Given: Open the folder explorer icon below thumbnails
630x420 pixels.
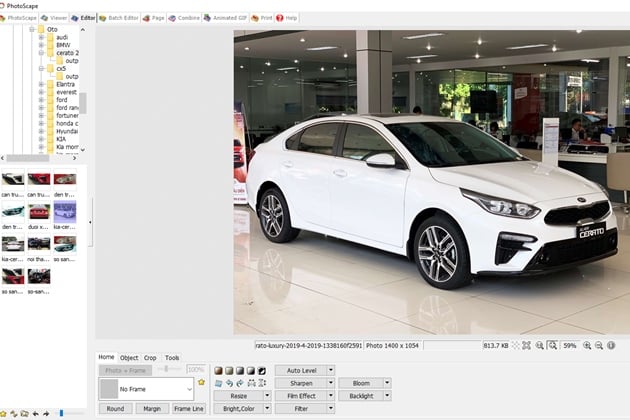Looking at the screenshot, I should pyautogui.click(x=25, y=414).
